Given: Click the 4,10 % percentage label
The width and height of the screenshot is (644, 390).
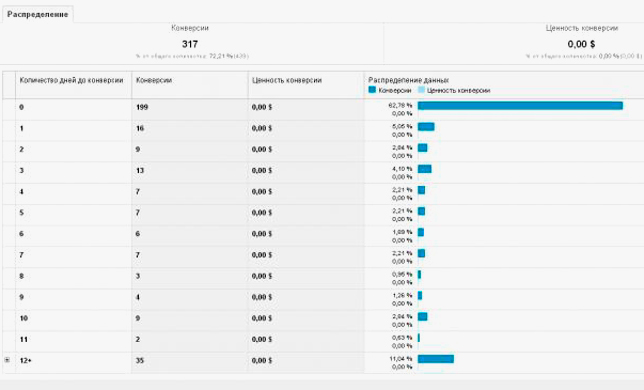Looking at the screenshot, I should tap(402, 169).
